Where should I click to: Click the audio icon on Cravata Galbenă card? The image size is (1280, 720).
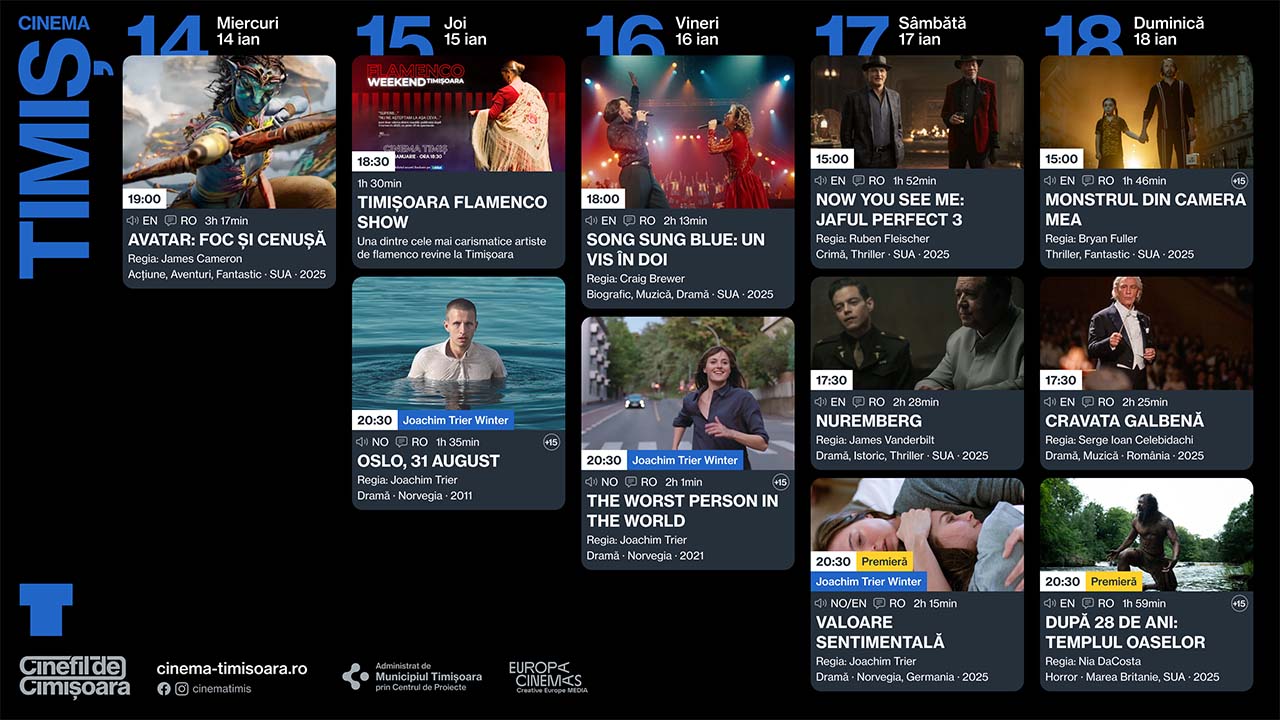coord(1051,402)
